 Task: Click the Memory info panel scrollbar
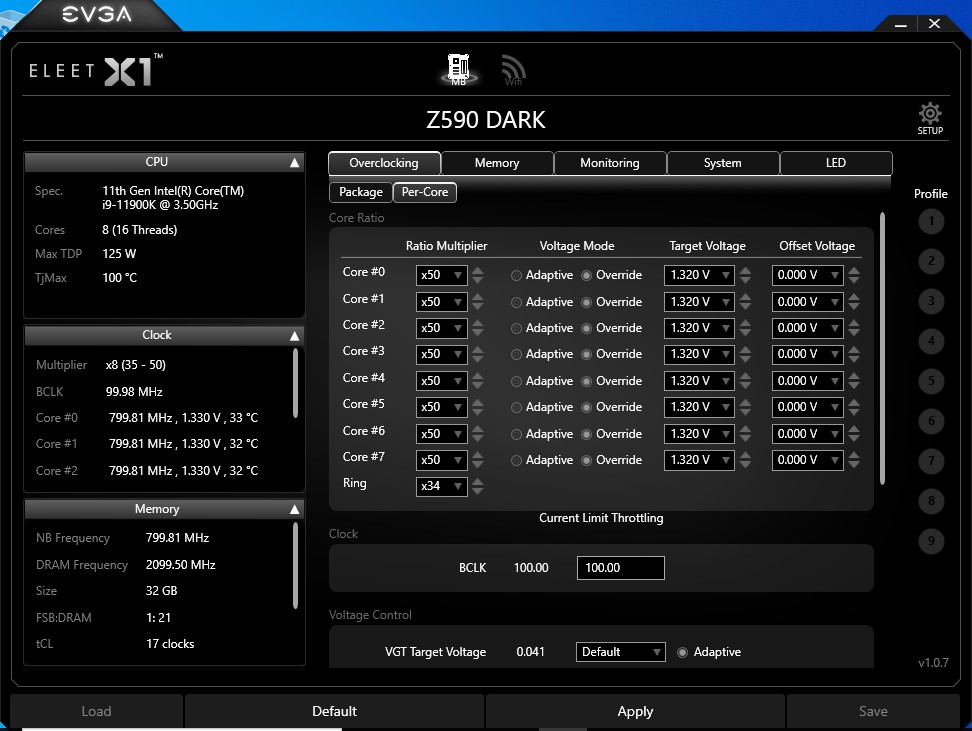295,565
